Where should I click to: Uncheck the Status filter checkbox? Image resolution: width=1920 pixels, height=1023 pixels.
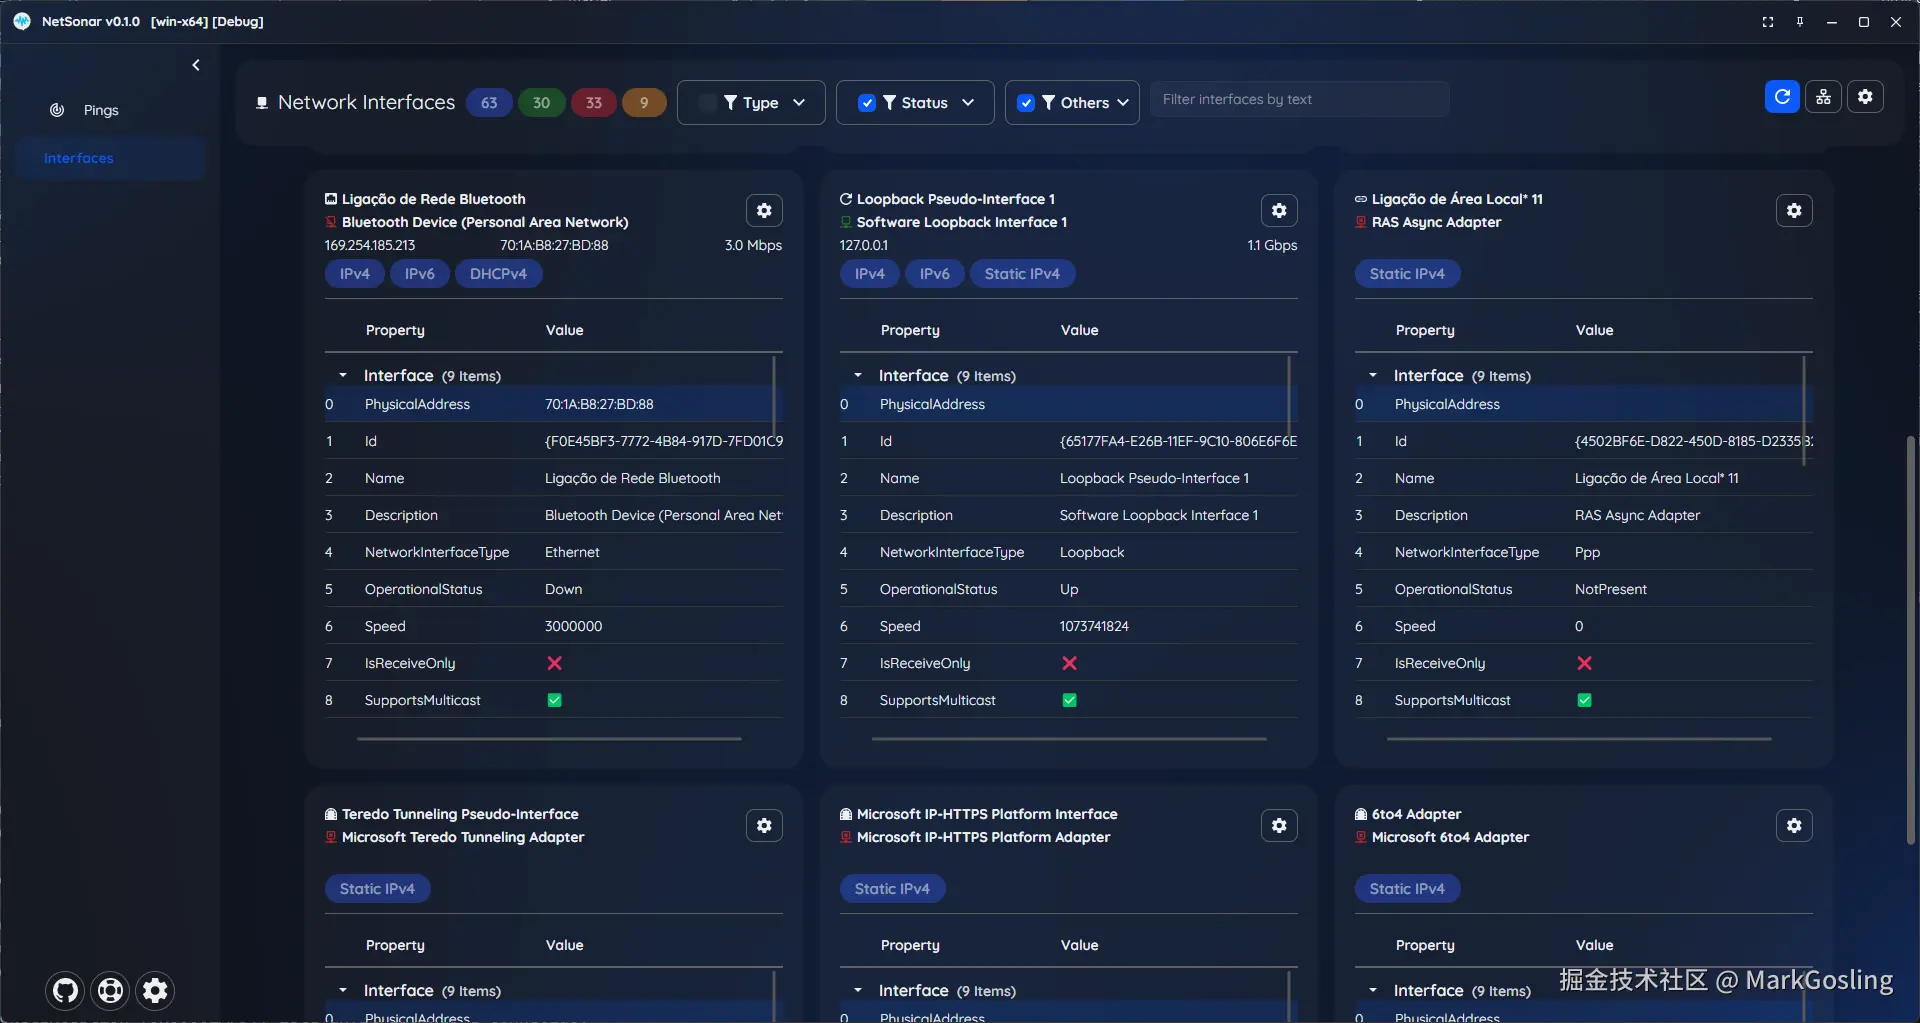click(867, 103)
